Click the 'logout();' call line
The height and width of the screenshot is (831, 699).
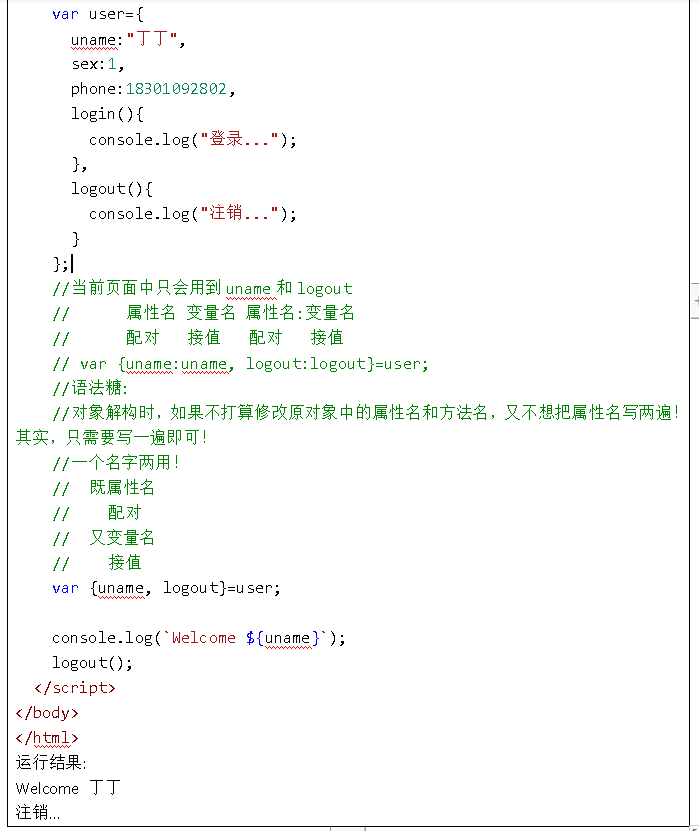[x=92, y=662]
